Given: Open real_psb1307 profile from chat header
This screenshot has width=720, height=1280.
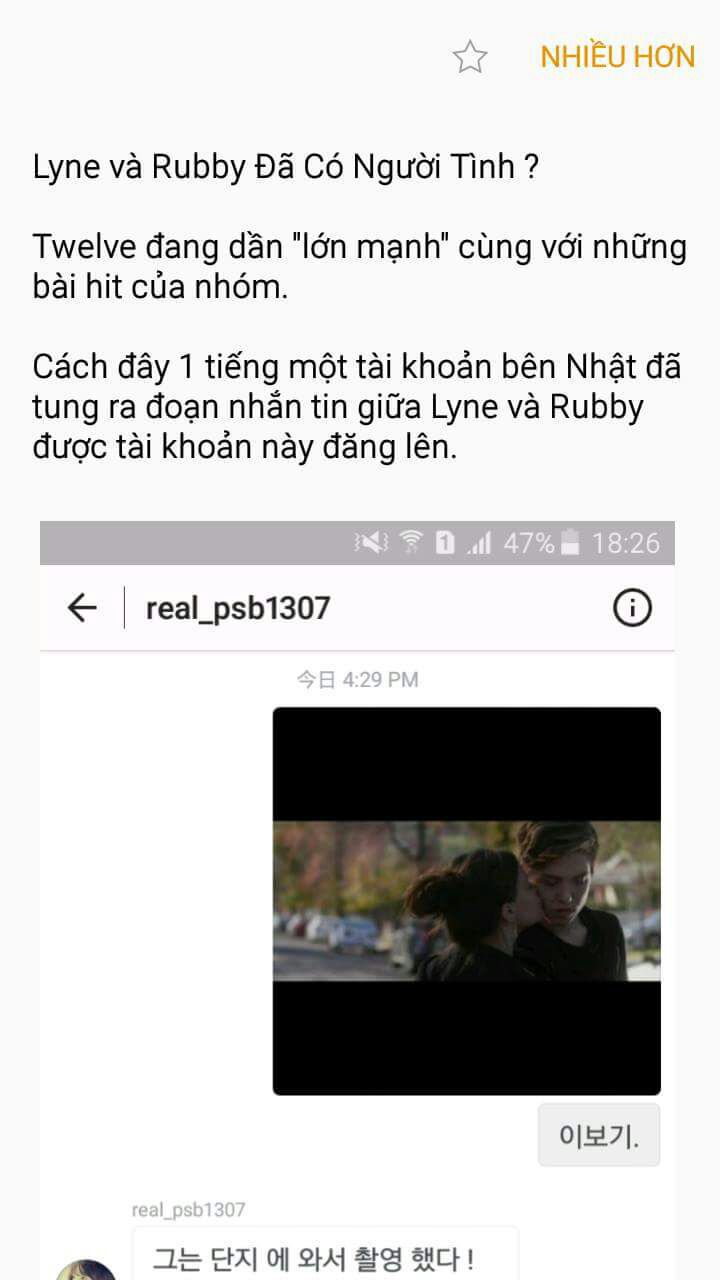Looking at the screenshot, I should (x=238, y=607).
